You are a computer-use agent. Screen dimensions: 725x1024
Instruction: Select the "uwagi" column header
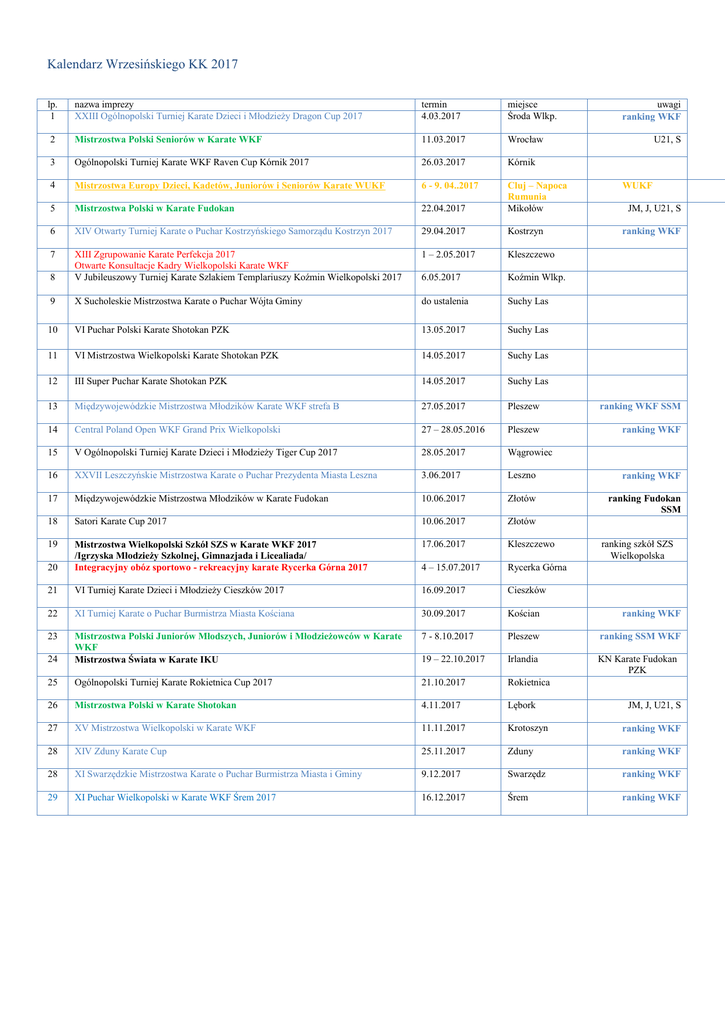click(668, 104)
